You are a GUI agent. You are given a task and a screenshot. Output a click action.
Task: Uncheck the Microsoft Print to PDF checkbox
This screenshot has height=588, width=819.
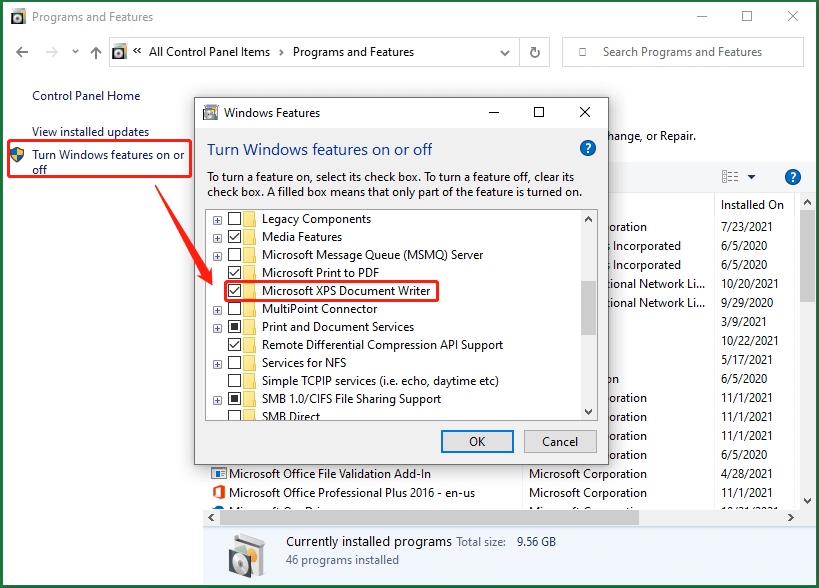click(x=235, y=273)
